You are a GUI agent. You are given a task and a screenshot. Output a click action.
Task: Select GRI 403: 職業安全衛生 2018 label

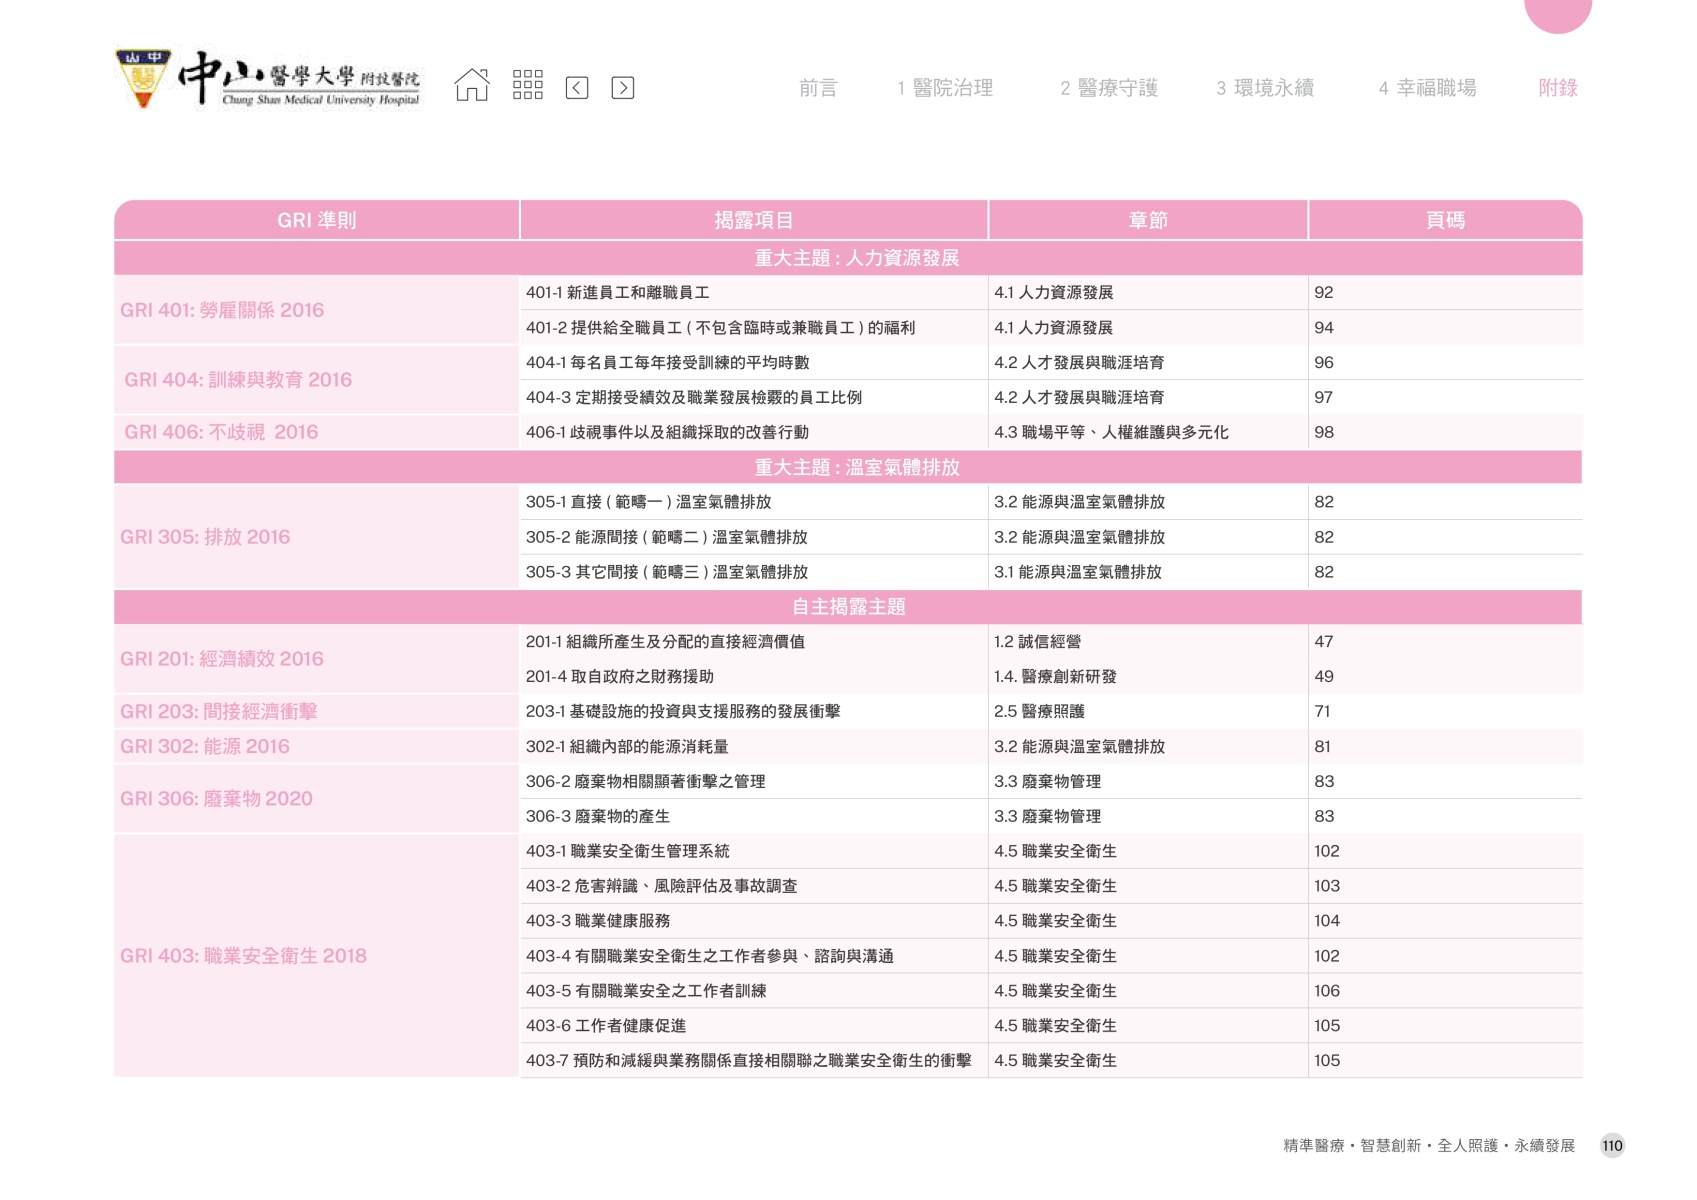tap(243, 956)
